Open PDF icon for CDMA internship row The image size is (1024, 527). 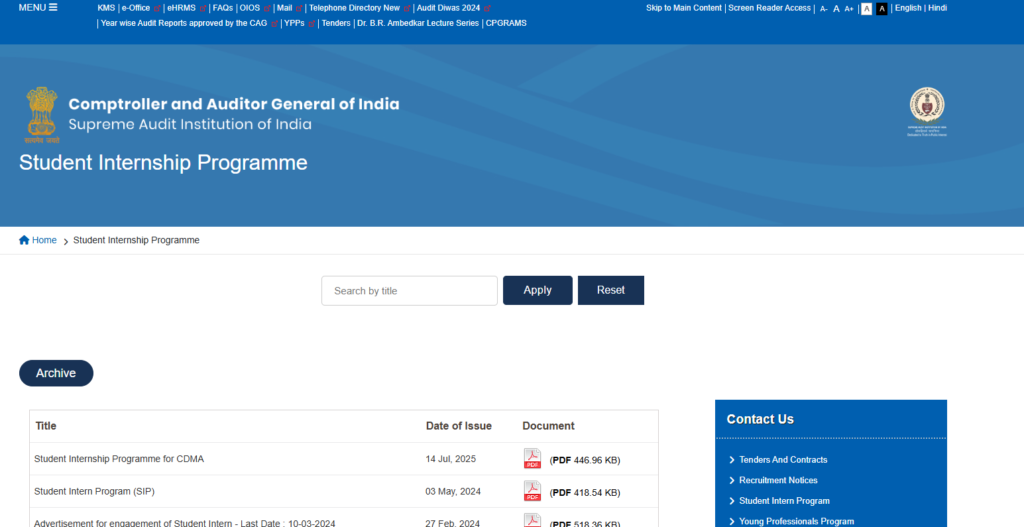[x=532, y=459]
